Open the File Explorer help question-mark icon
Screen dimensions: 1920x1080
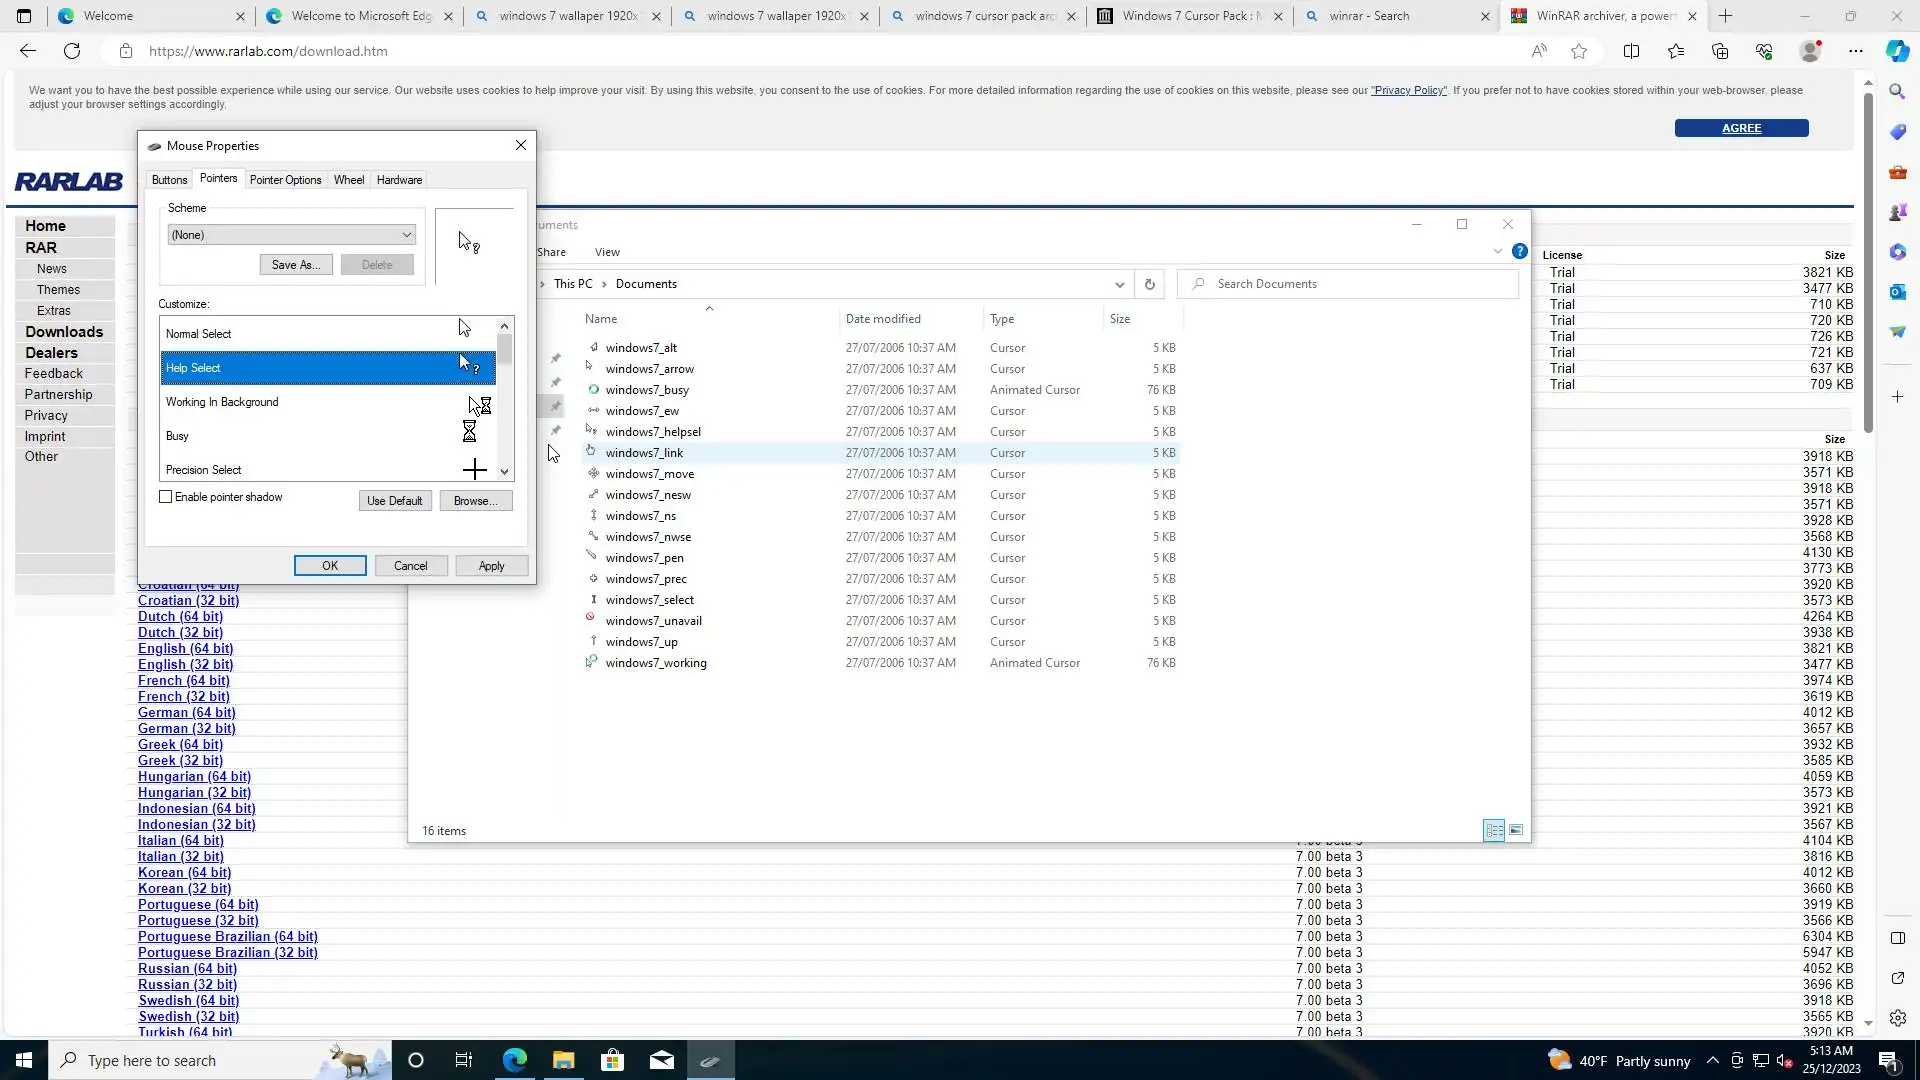tap(1519, 252)
